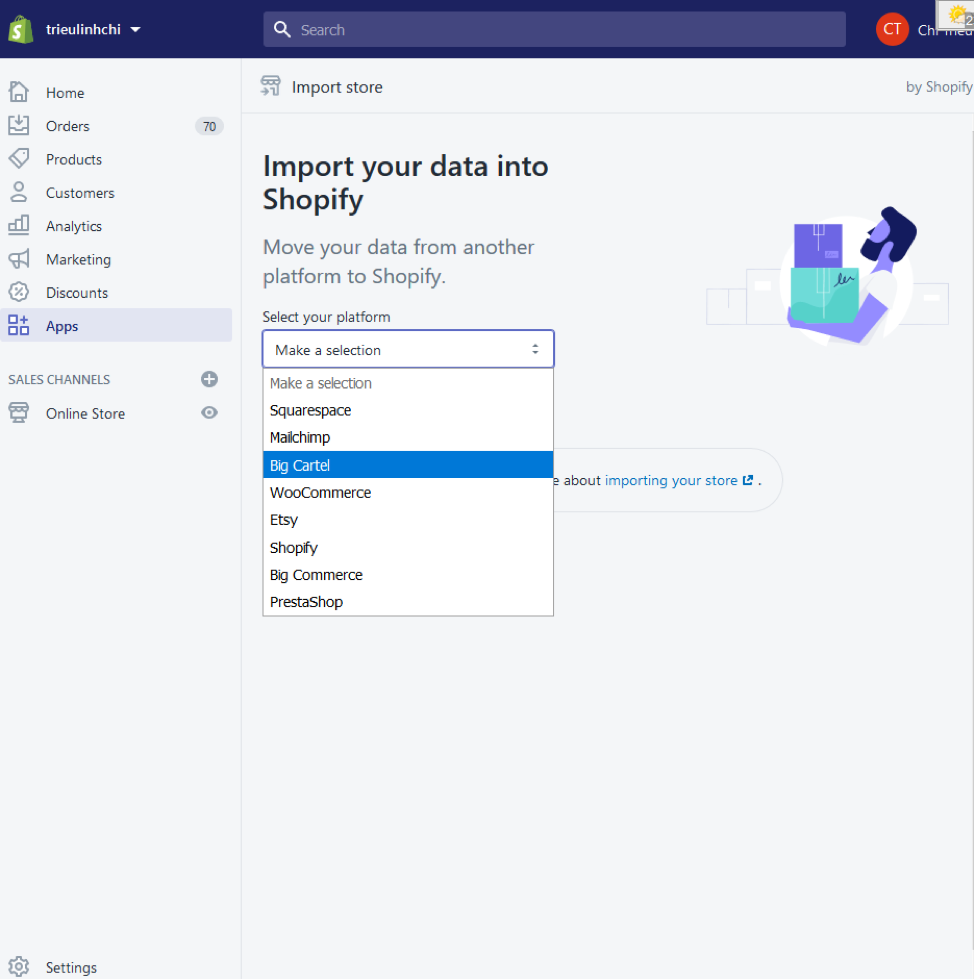Select Etsy as the platform
This screenshot has height=979, width=974.
point(408,520)
